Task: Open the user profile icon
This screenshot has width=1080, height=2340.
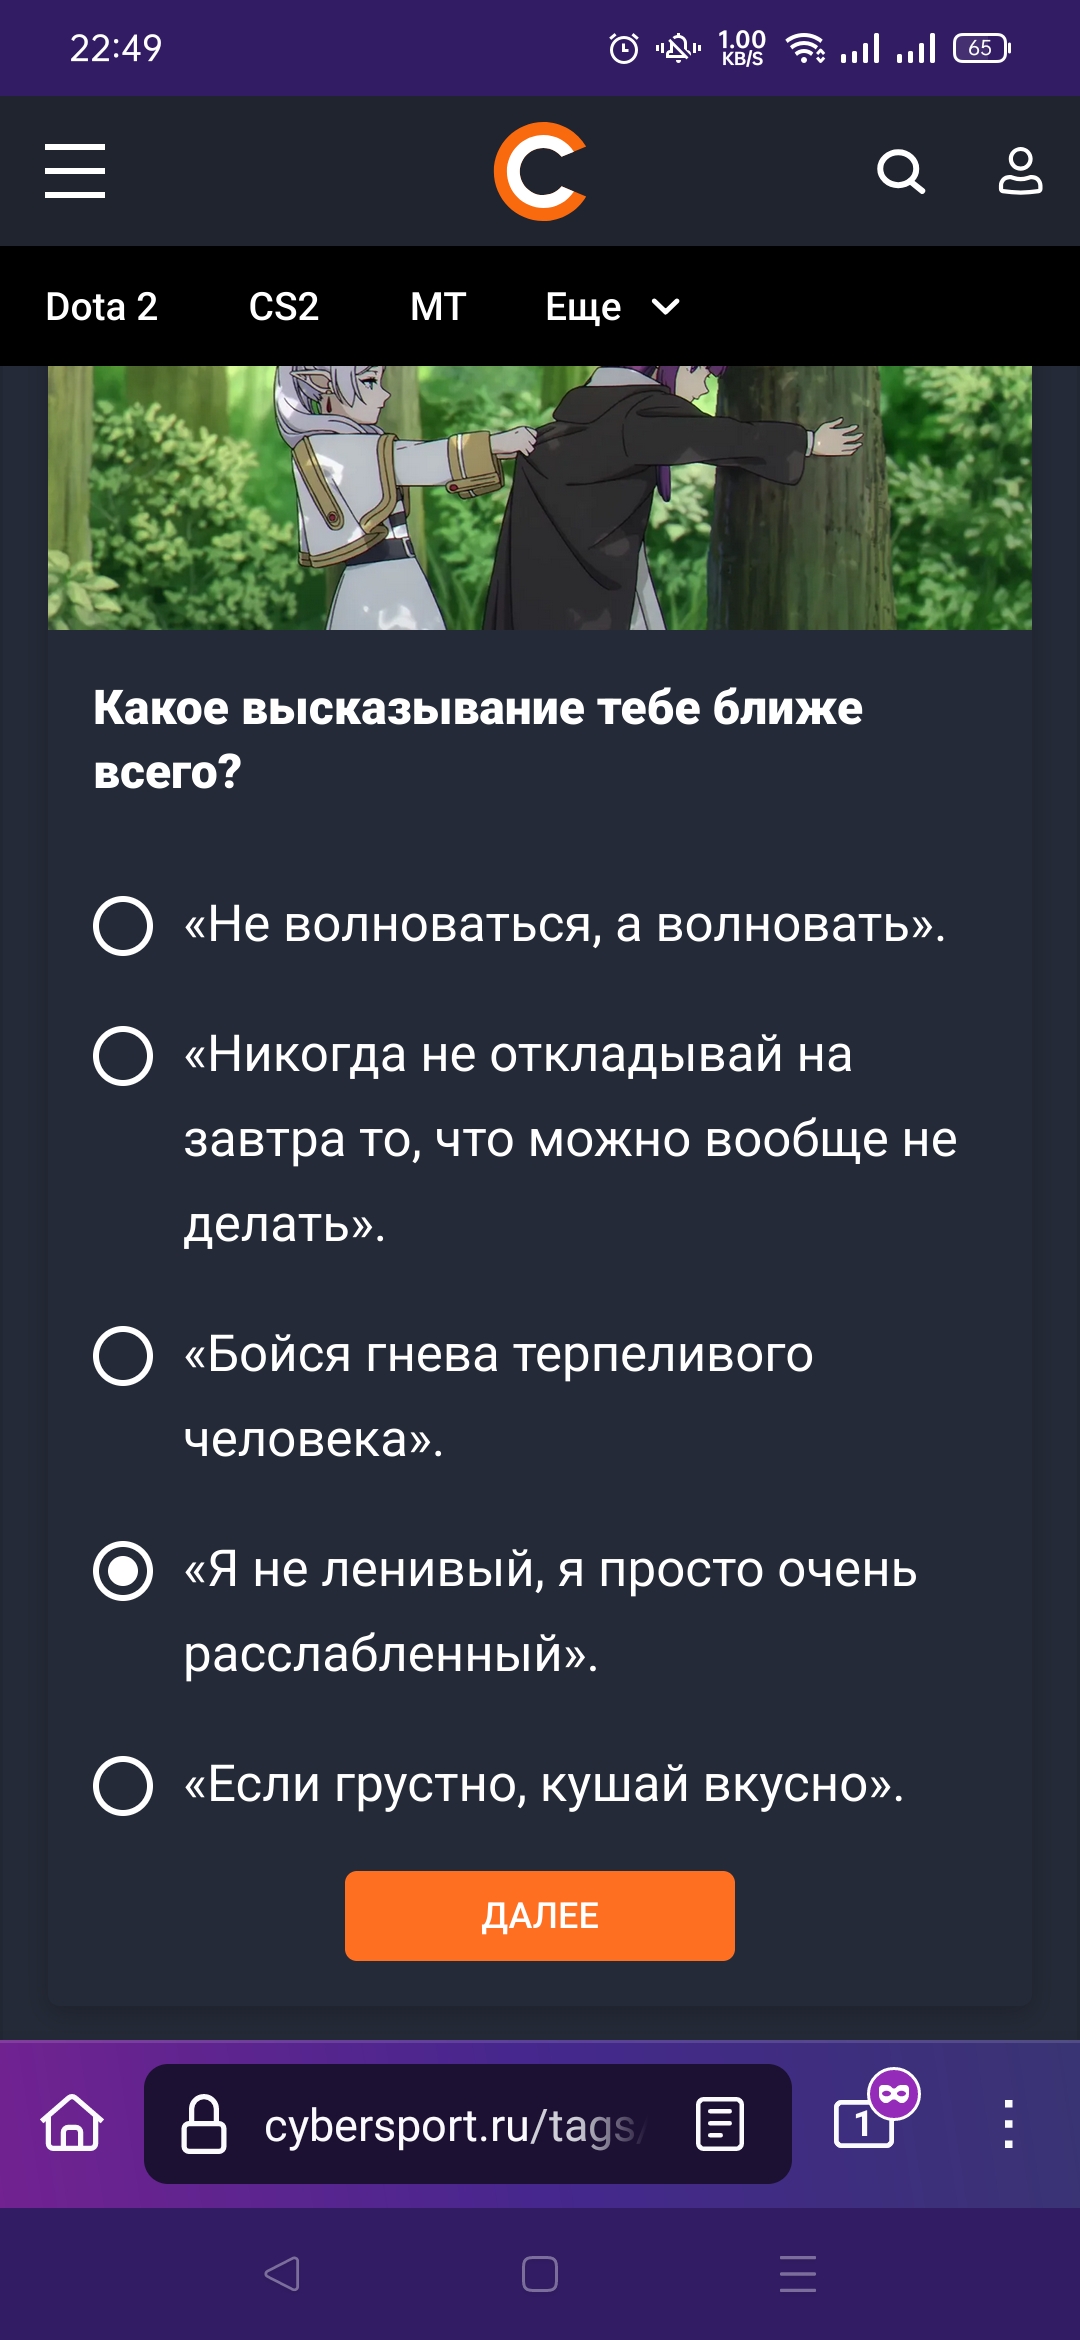Action: coord(1020,171)
